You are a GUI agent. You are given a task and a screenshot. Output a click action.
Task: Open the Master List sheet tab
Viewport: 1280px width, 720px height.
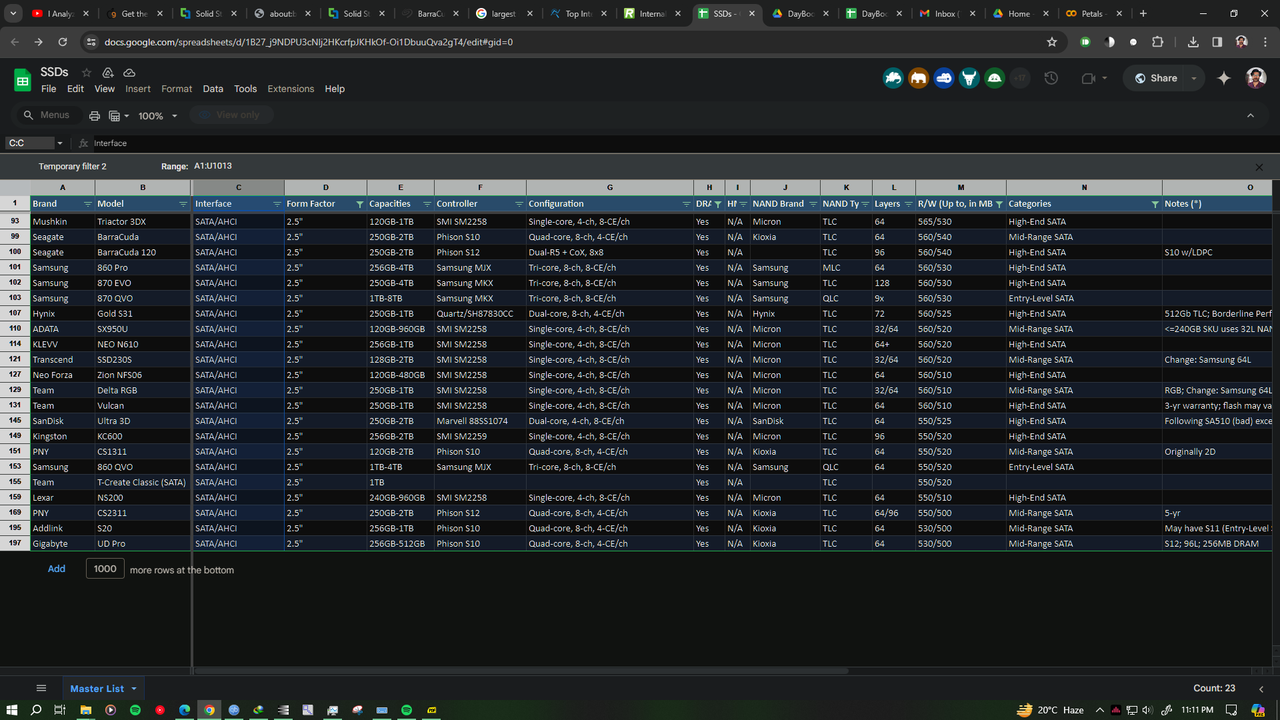coord(97,688)
